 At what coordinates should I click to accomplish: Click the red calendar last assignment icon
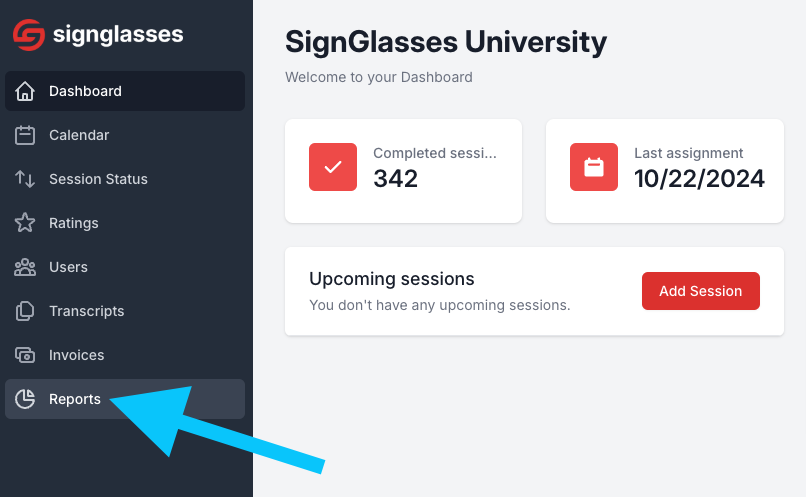click(594, 167)
